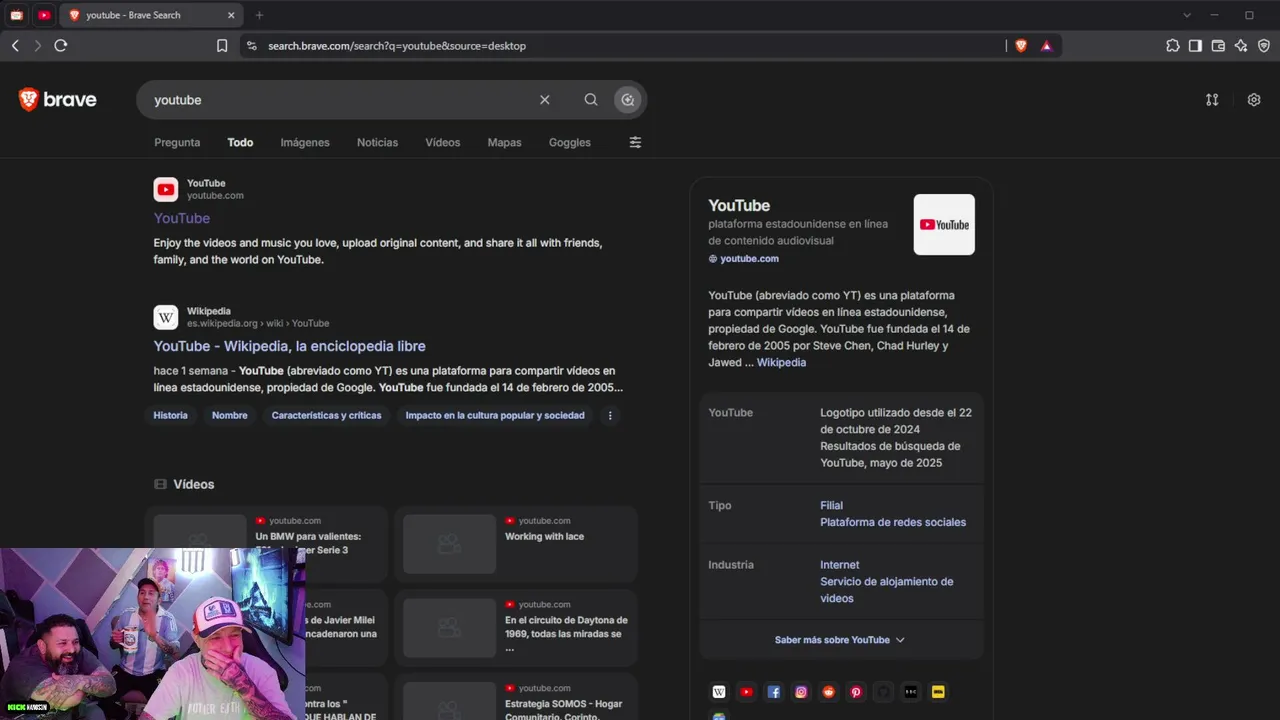Open Características y críticas sublink chip
The width and height of the screenshot is (1280, 720).
326,415
